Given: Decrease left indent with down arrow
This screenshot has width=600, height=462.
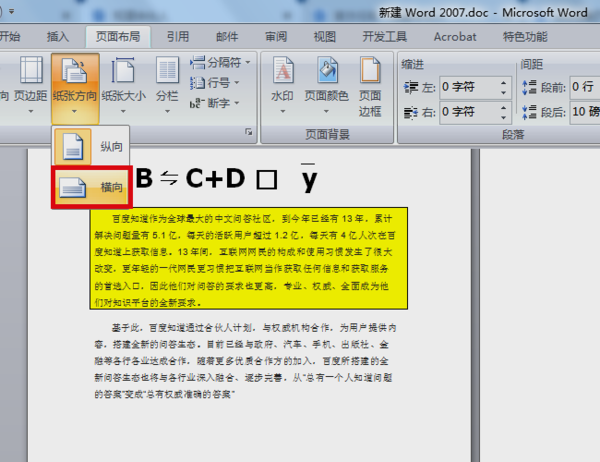Looking at the screenshot, I should 504,93.
